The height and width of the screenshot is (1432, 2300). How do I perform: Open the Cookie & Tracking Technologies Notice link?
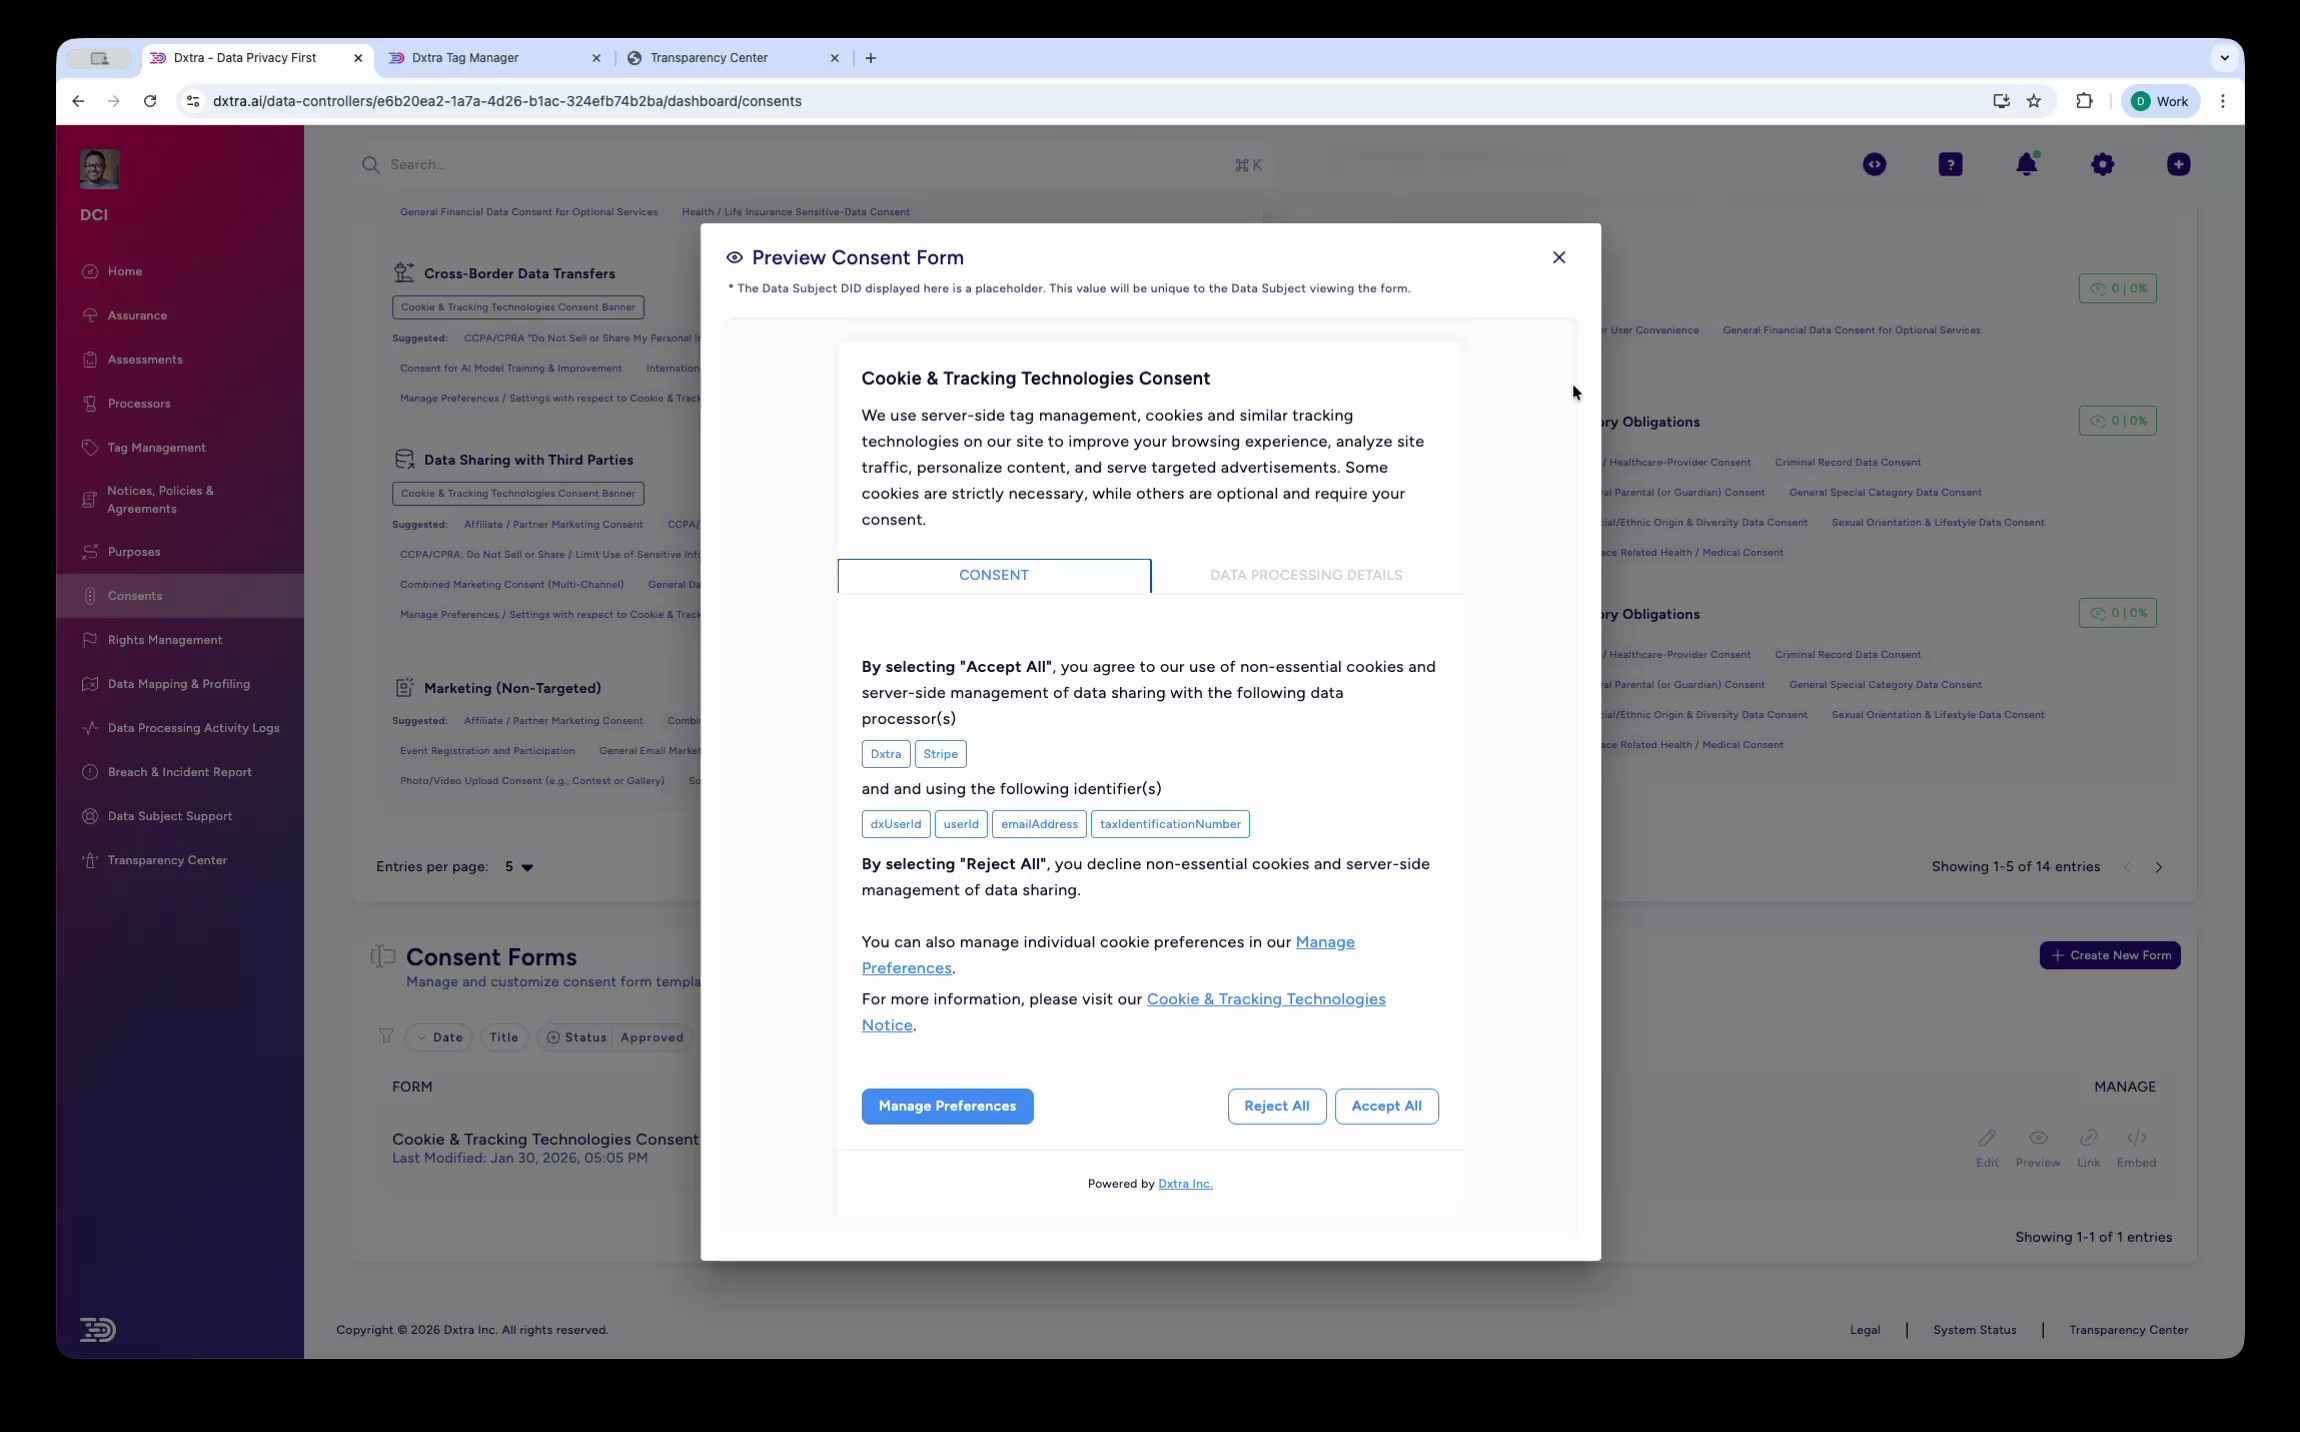click(x=1265, y=999)
